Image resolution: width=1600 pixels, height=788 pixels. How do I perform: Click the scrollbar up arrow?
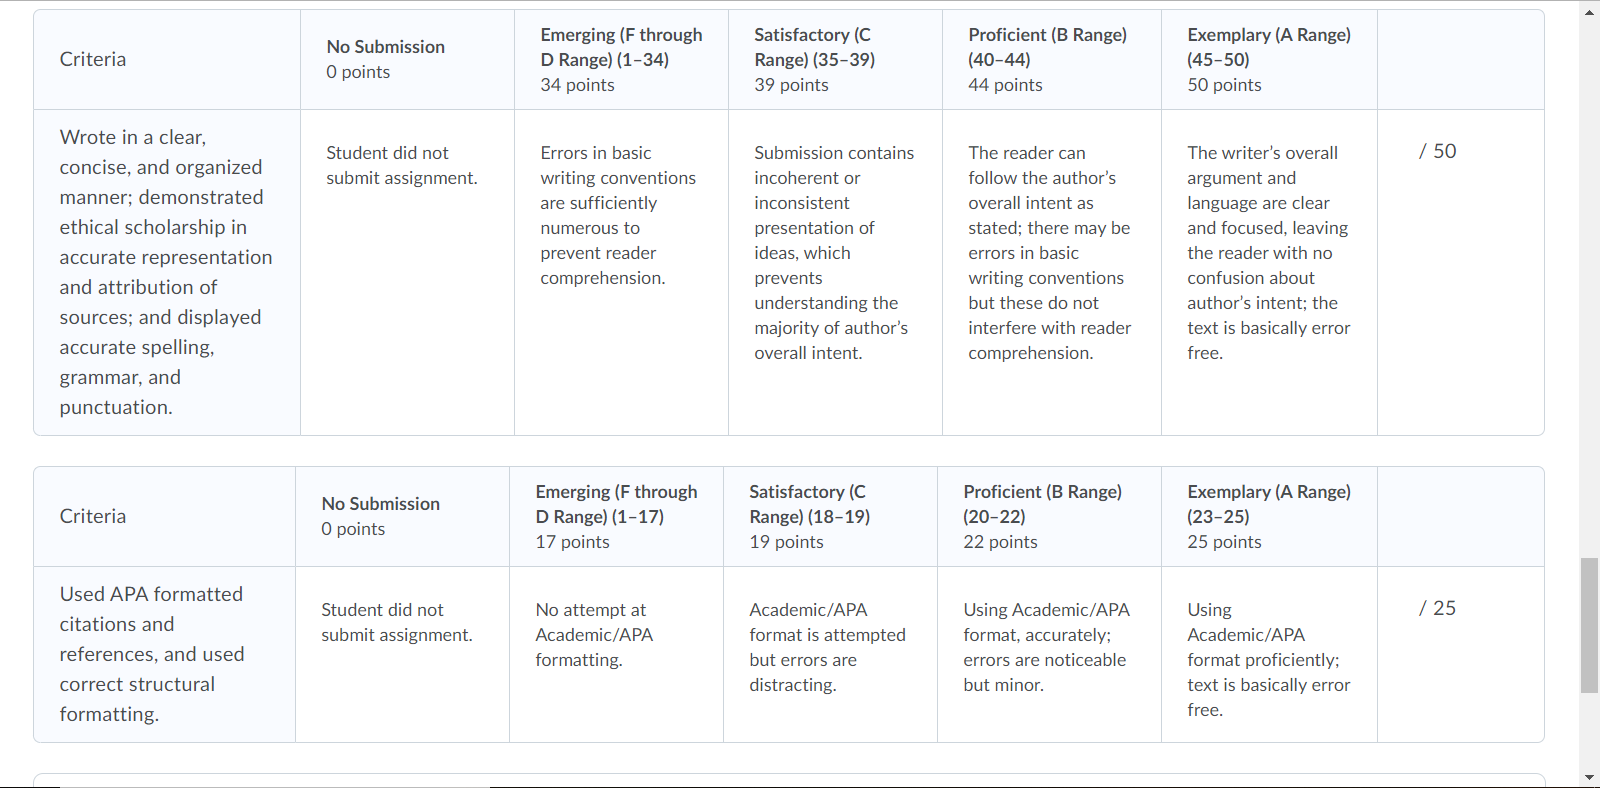1589,11
